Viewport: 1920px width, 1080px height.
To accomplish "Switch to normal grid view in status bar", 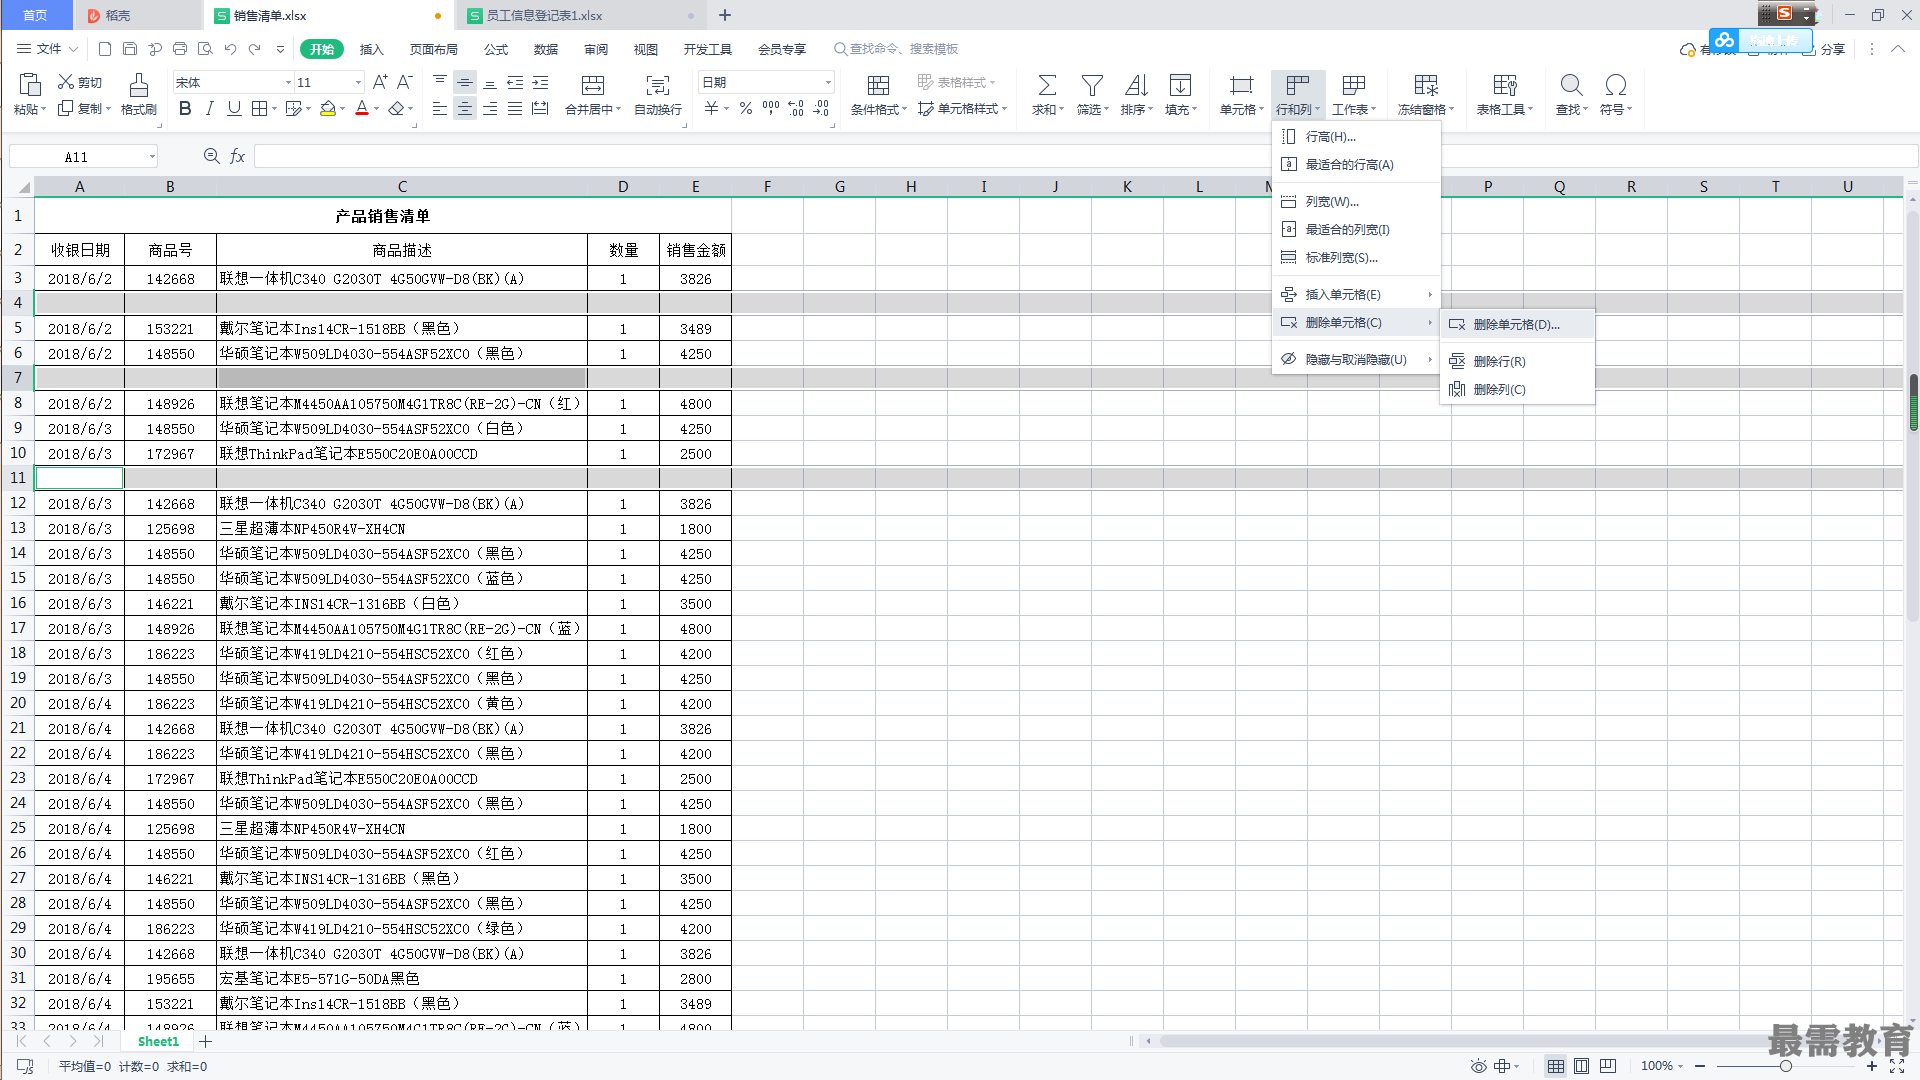I will pos(1556,1066).
